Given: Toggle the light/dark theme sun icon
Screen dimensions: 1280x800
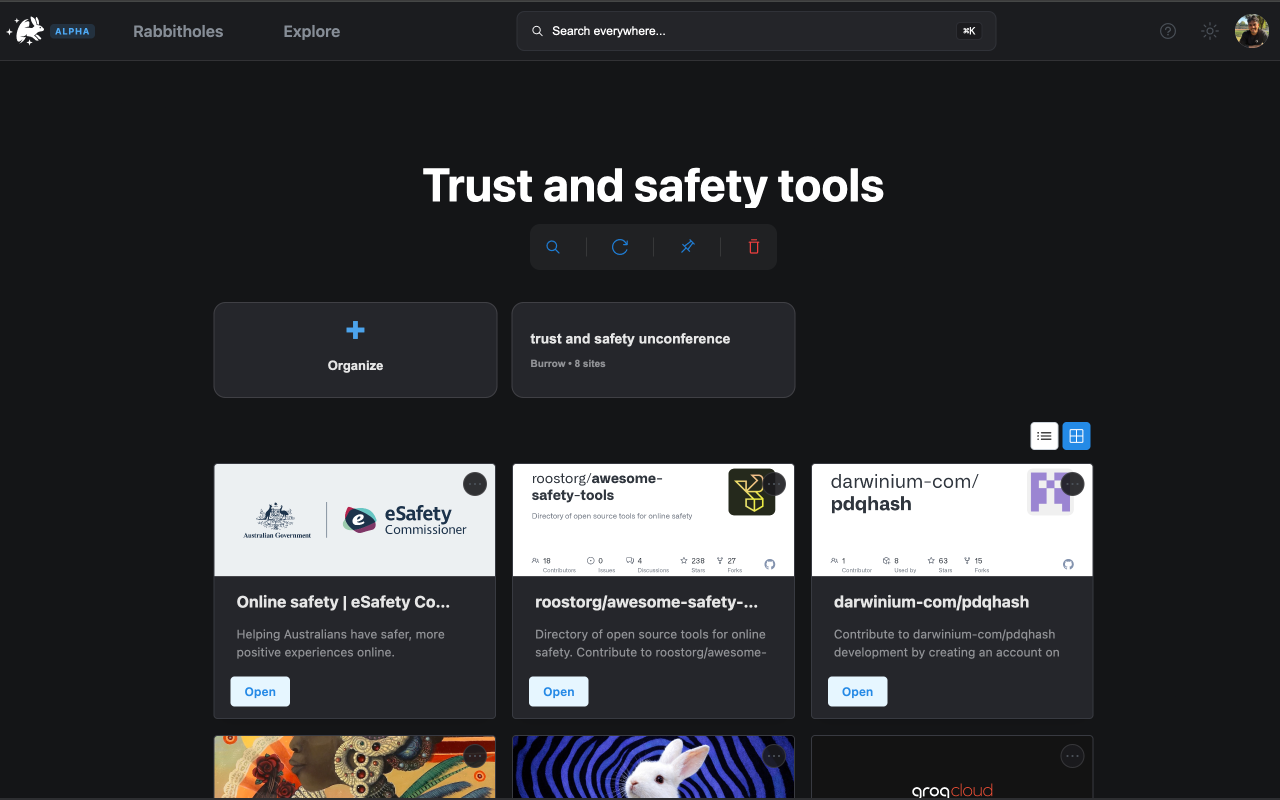Looking at the screenshot, I should [x=1210, y=31].
